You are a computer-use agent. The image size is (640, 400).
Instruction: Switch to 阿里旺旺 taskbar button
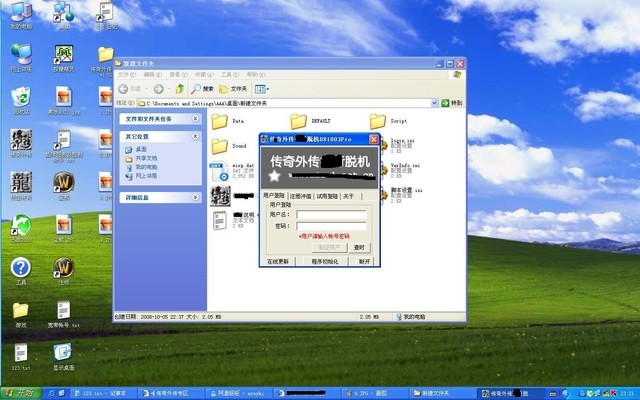pos(238,393)
